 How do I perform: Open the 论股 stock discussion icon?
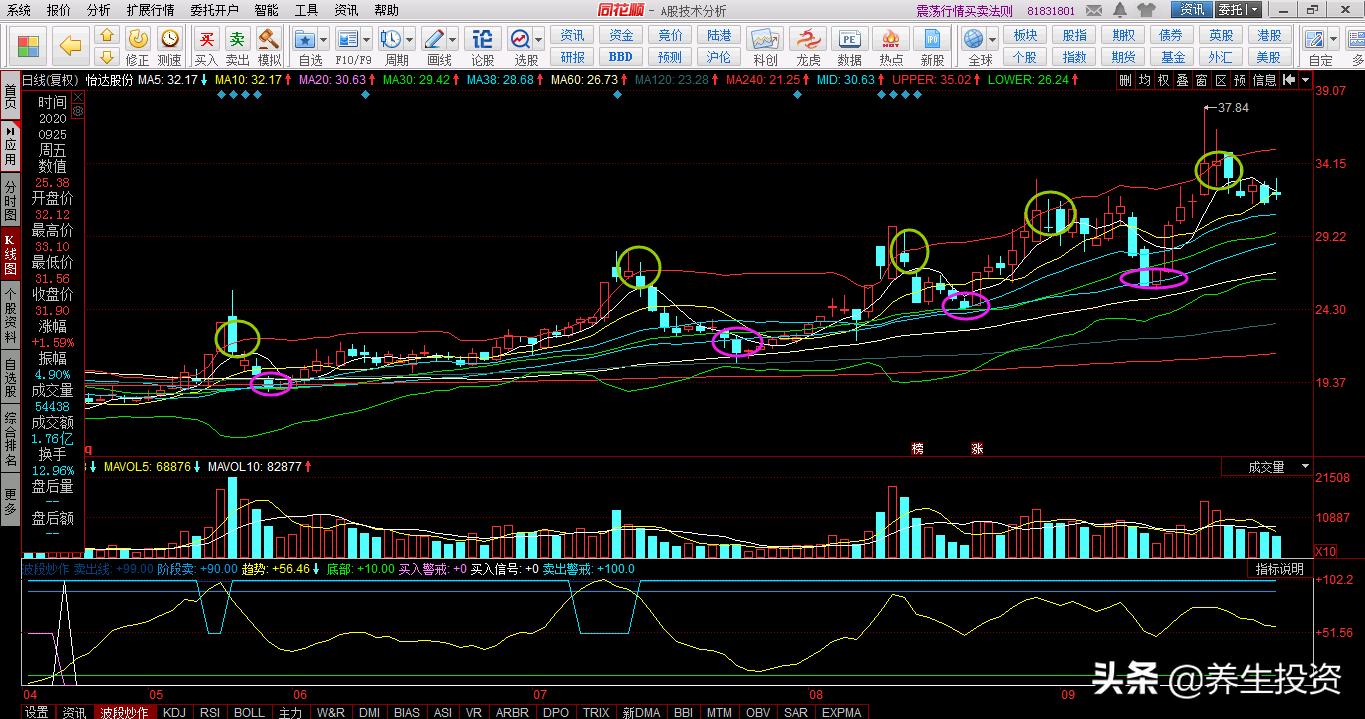point(482,40)
